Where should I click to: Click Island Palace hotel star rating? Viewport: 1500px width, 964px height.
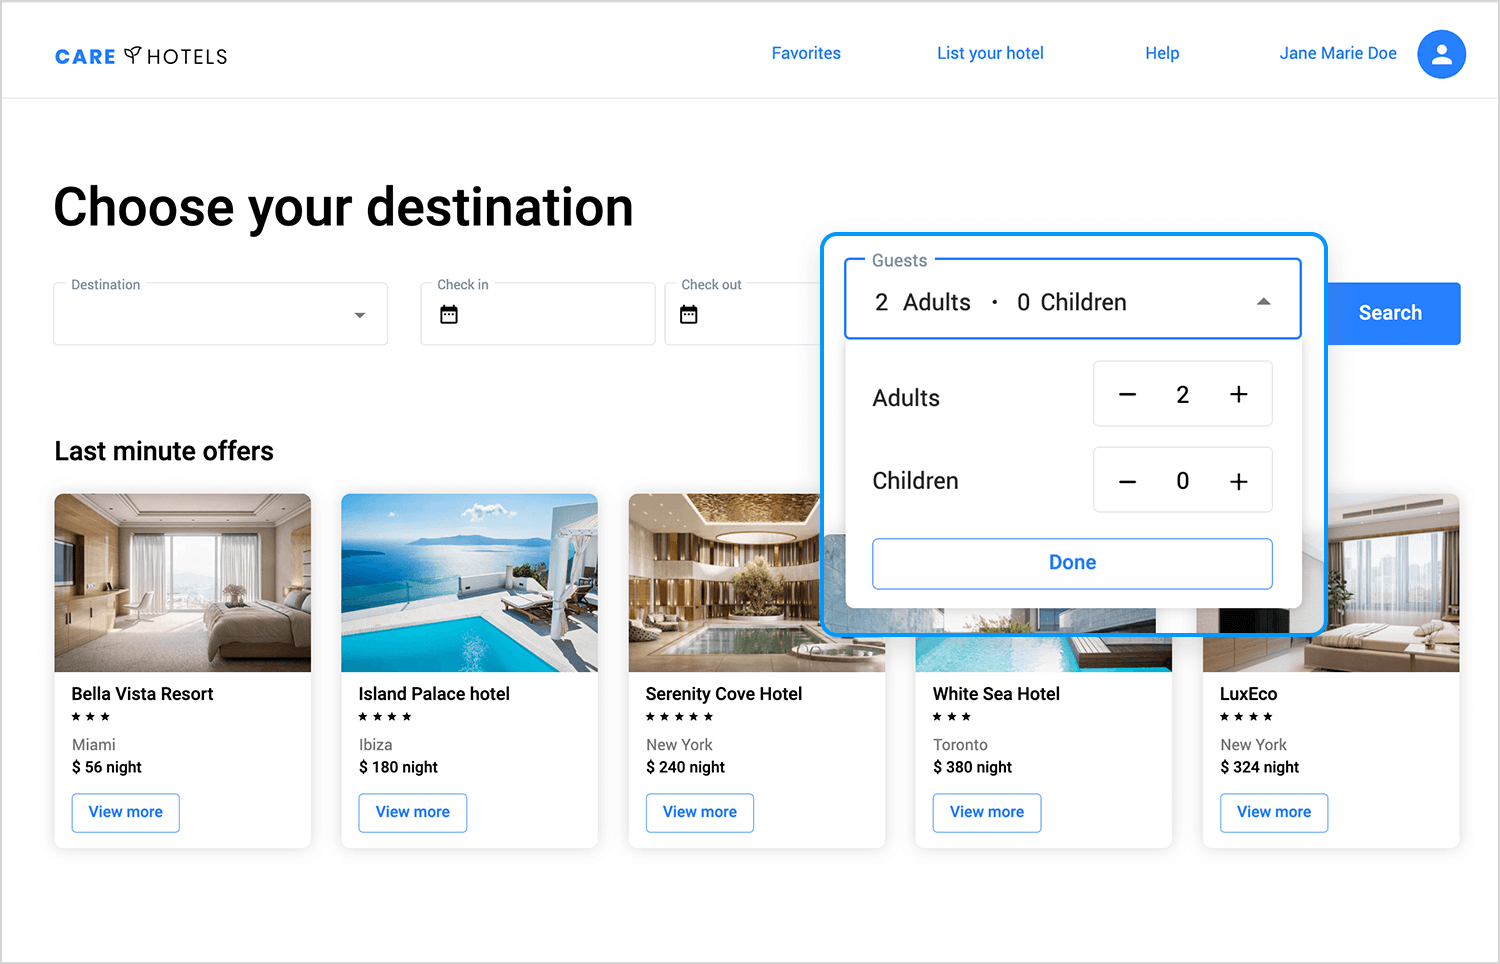(x=385, y=717)
